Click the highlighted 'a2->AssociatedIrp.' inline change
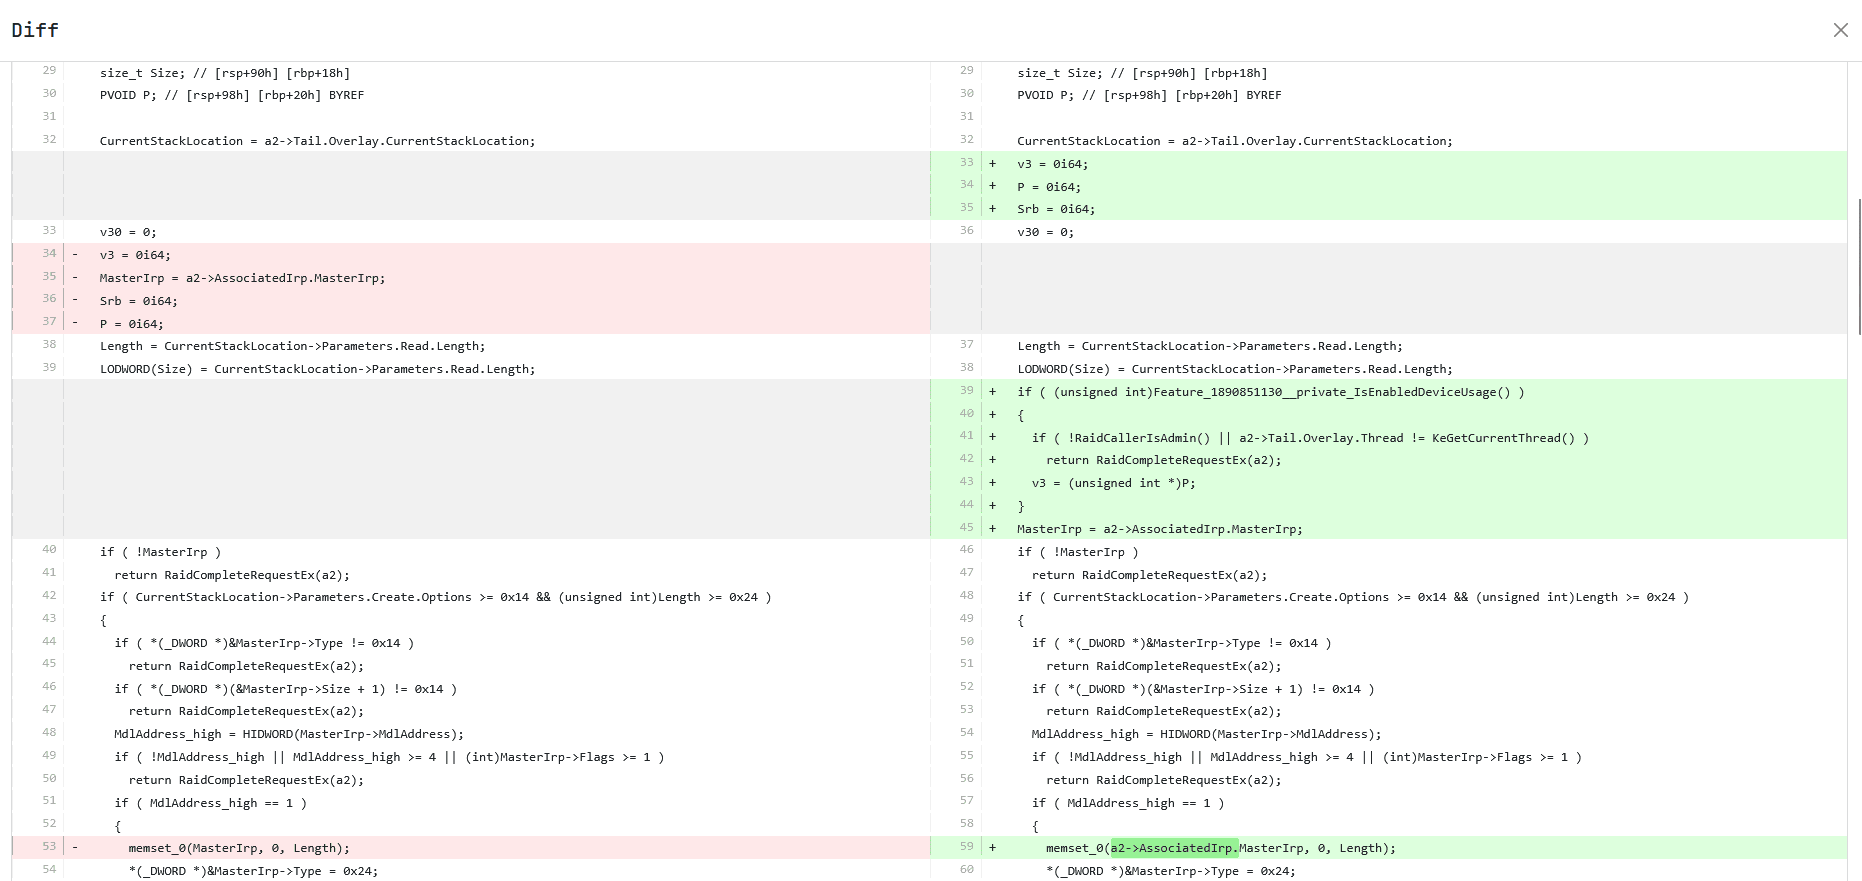This screenshot has height=881, width=1862. (1174, 848)
